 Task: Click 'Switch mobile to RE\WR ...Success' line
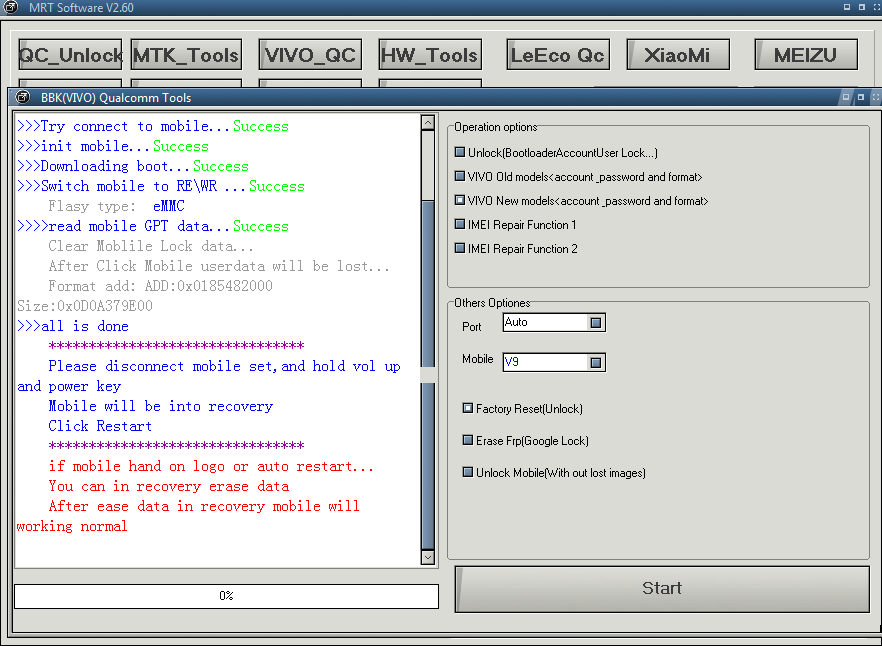(161, 186)
